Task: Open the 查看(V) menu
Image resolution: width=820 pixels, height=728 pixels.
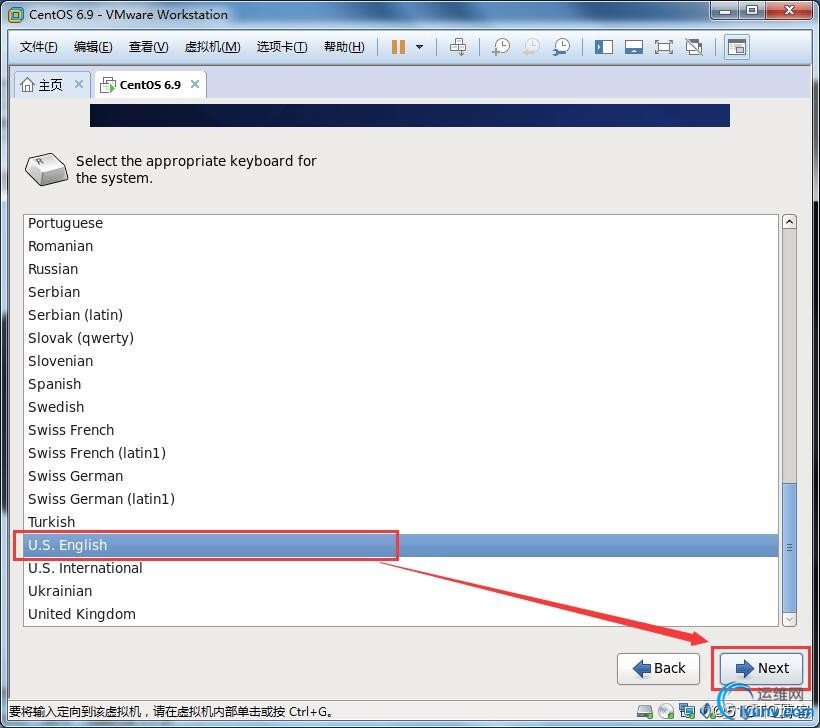Action: (x=149, y=47)
